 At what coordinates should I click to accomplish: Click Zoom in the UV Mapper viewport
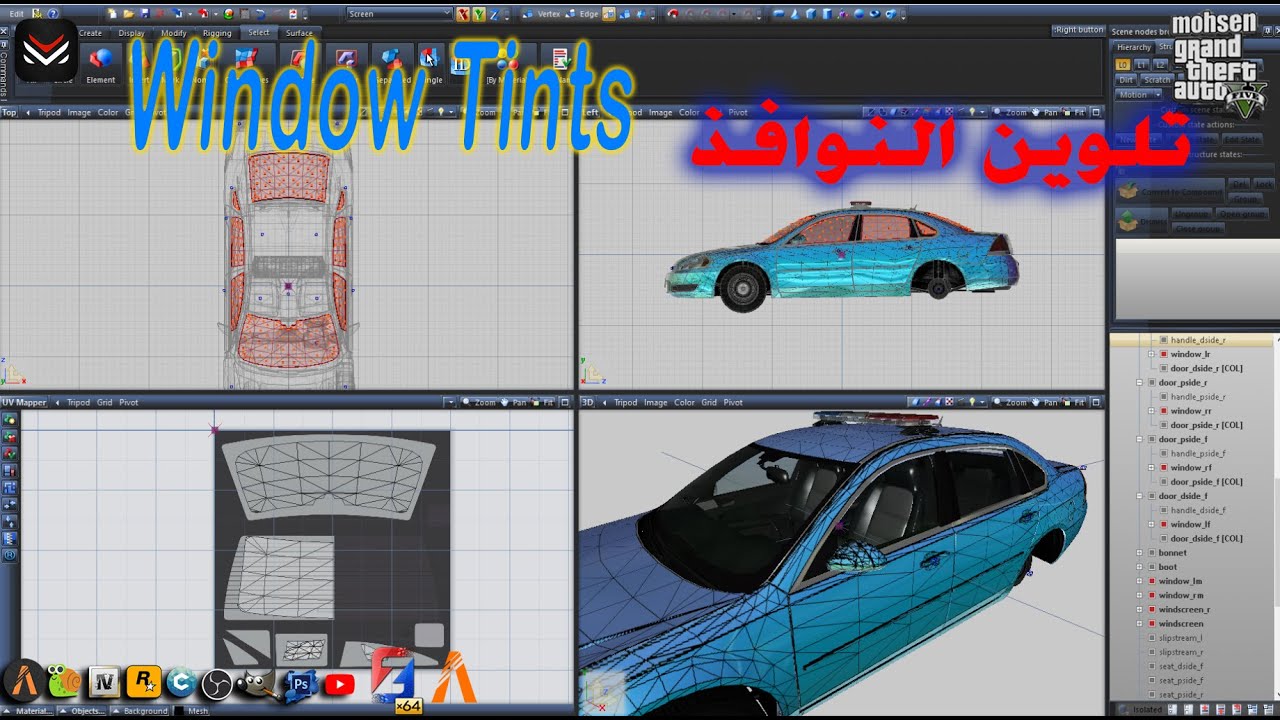coord(479,402)
